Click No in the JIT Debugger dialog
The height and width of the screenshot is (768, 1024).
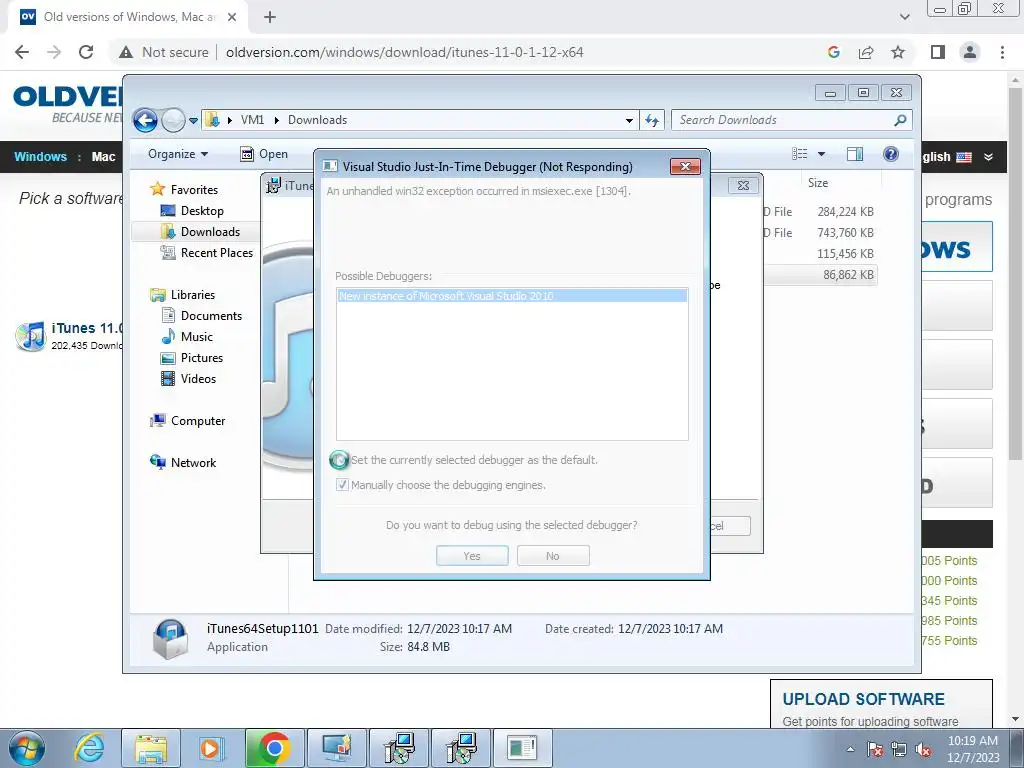pos(553,556)
